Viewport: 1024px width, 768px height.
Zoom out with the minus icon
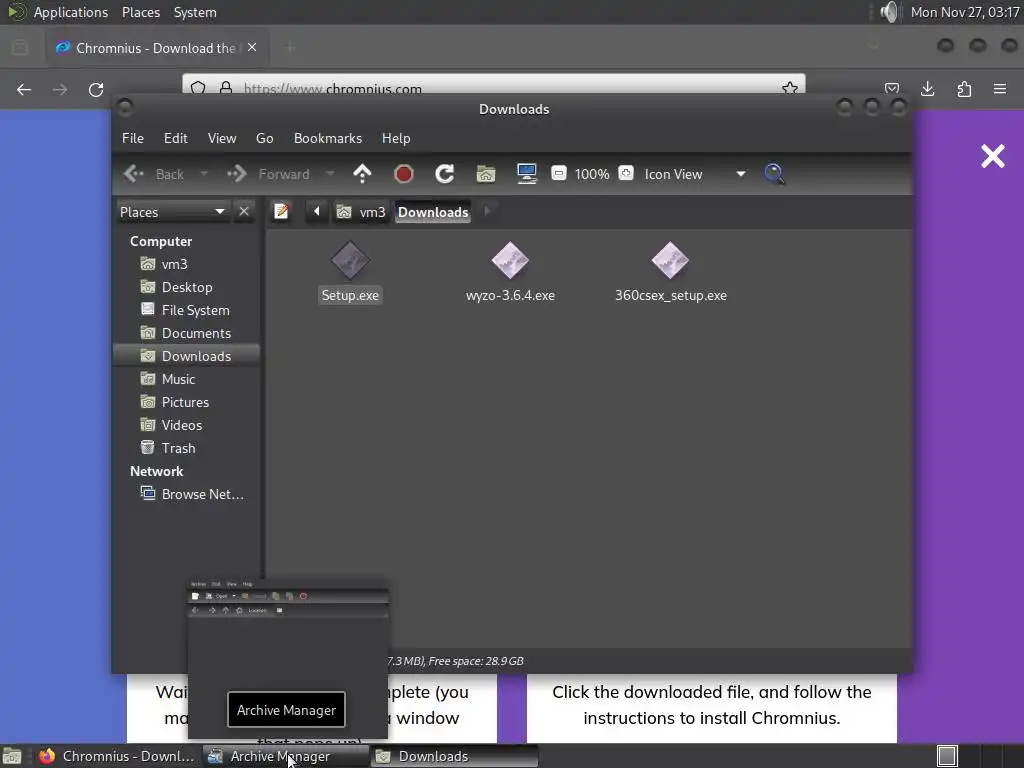559,173
